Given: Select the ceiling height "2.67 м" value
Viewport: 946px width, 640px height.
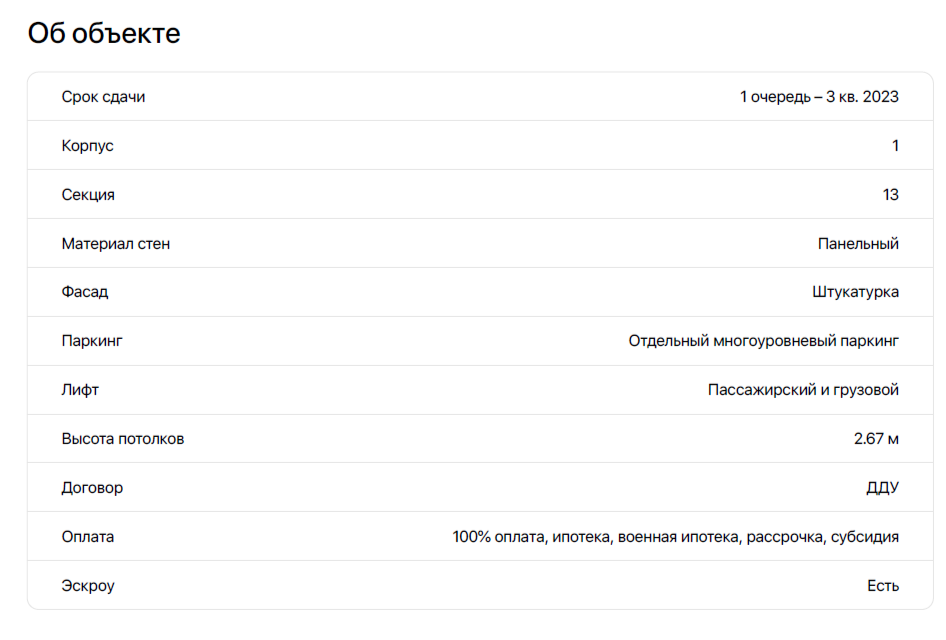Looking at the screenshot, I should (x=876, y=439).
